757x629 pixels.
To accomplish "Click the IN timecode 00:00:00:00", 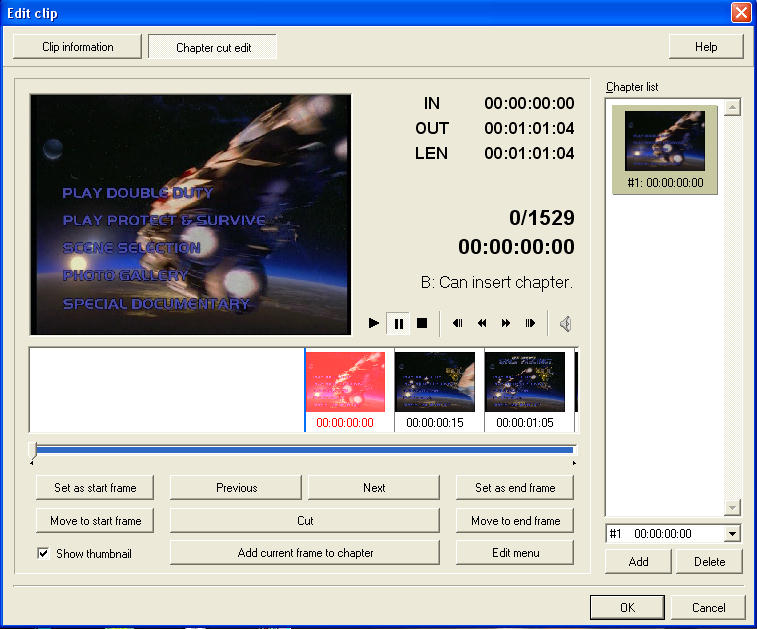I will pos(529,103).
